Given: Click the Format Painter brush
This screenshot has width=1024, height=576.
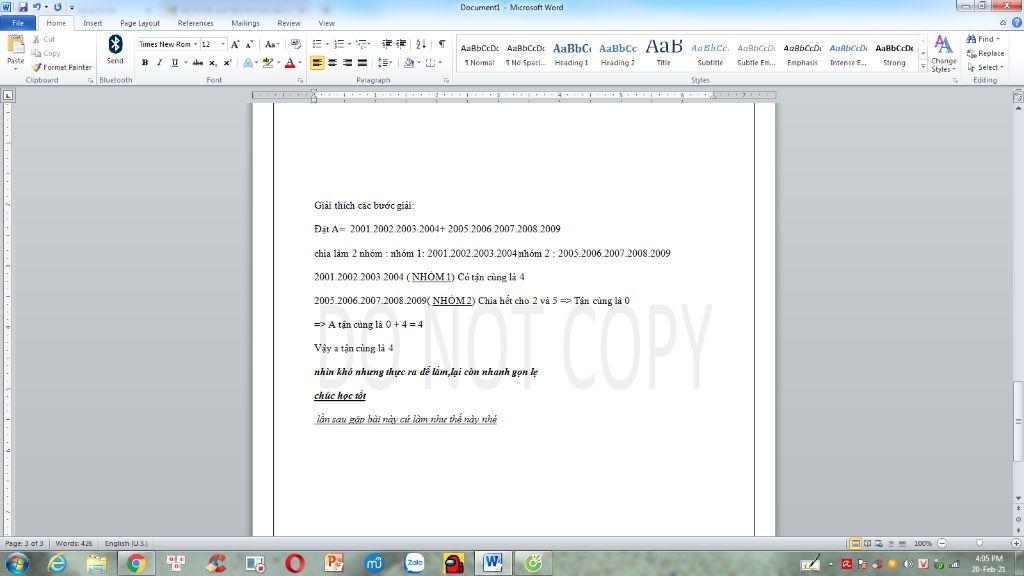Looking at the screenshot, I should 61,67.
